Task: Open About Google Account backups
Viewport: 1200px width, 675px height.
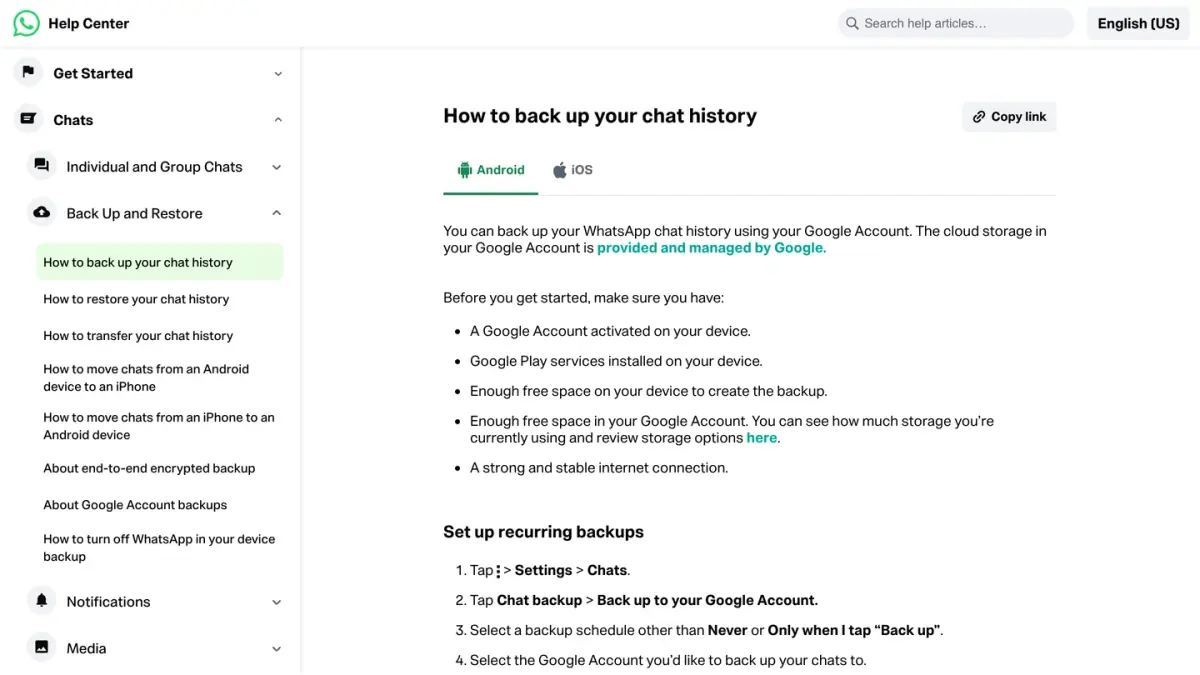Action: click(x=135, y=505)
